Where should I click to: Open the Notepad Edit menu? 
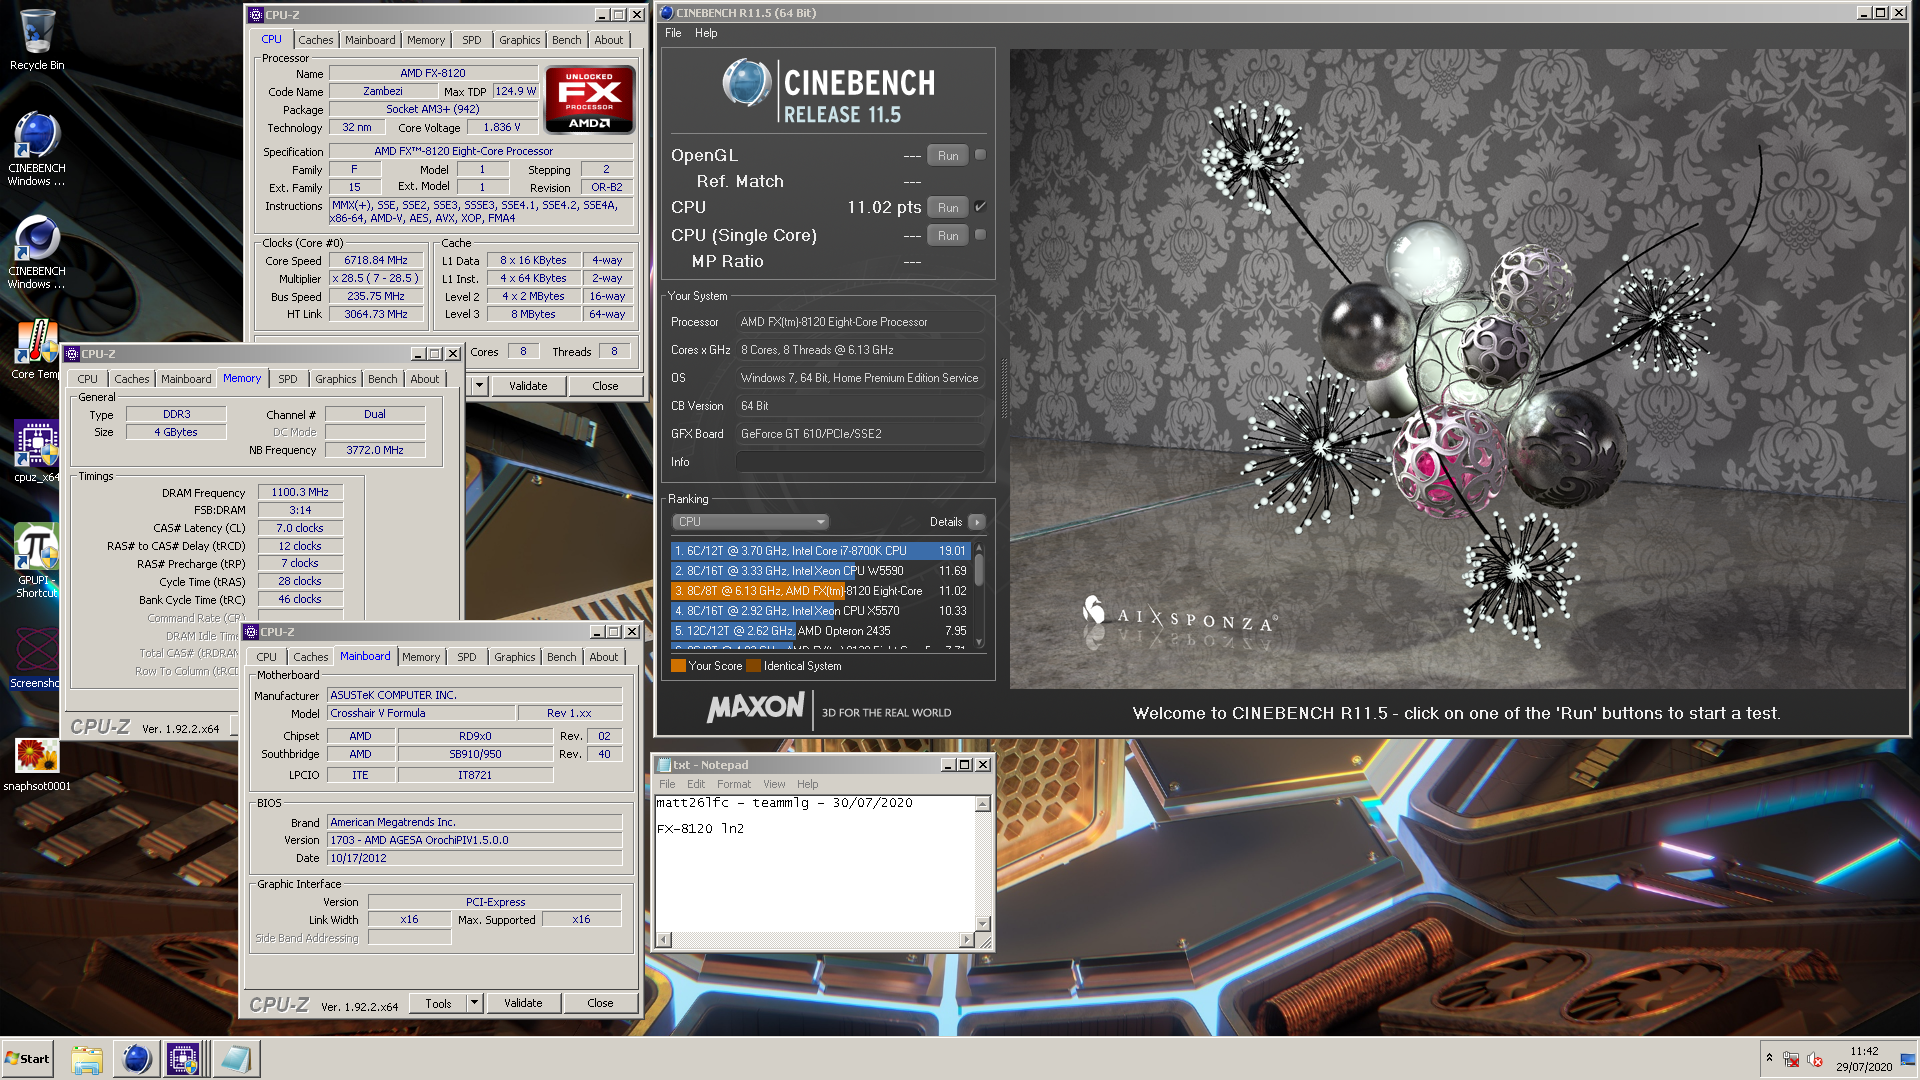coord(696,784)
